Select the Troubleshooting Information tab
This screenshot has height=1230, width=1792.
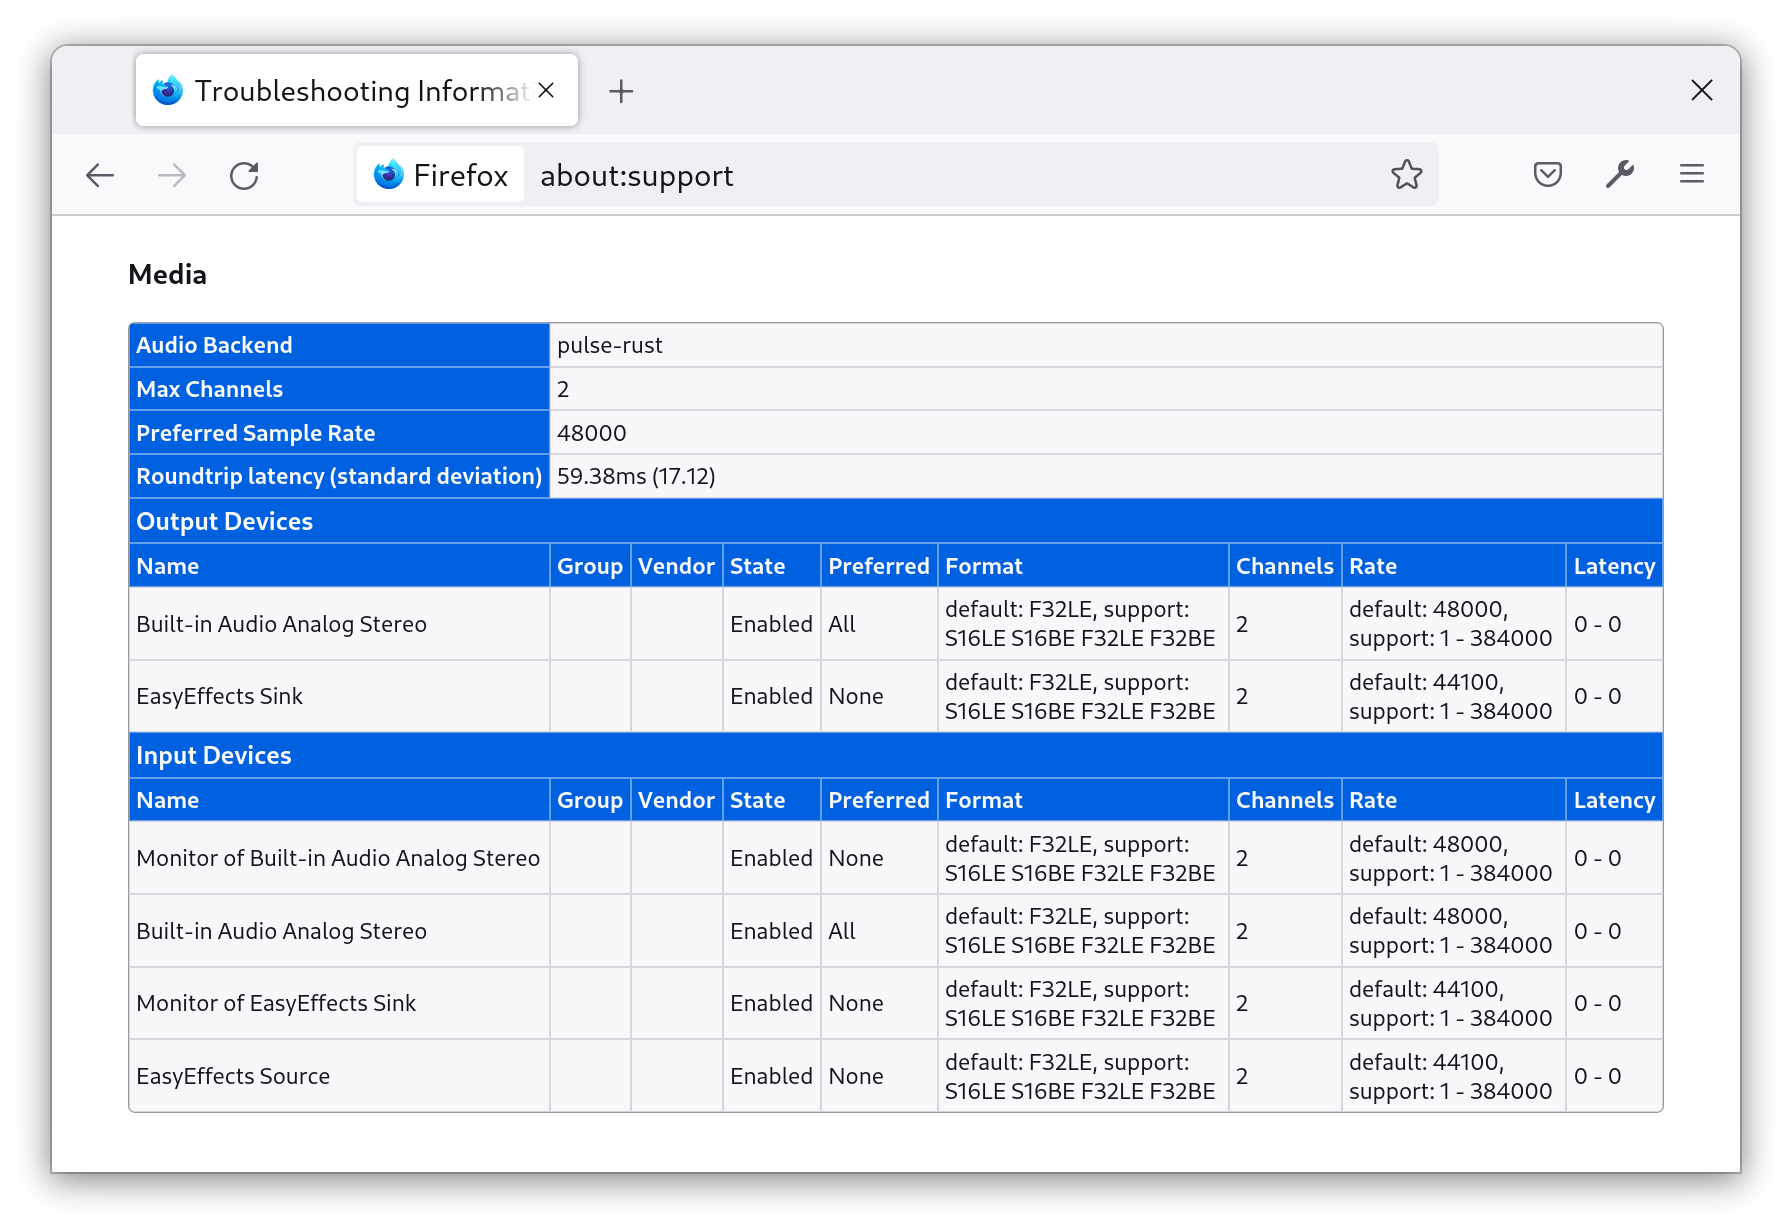[x=357, y=90]
